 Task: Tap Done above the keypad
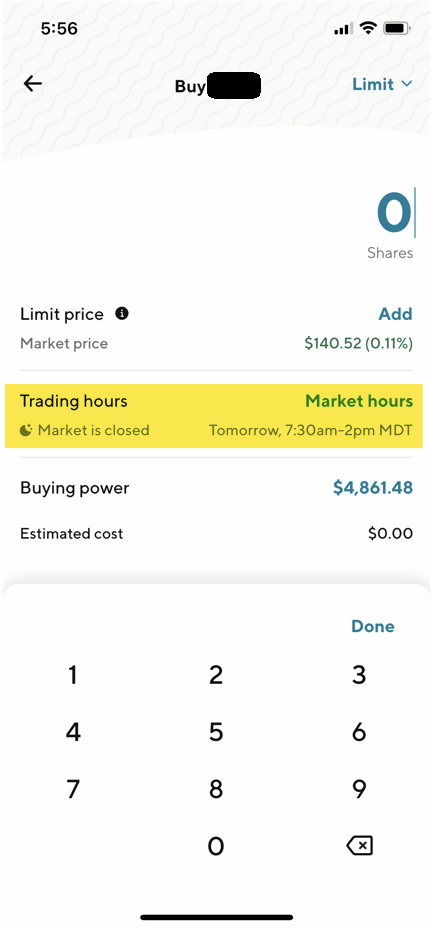click(x=373, y=626)
